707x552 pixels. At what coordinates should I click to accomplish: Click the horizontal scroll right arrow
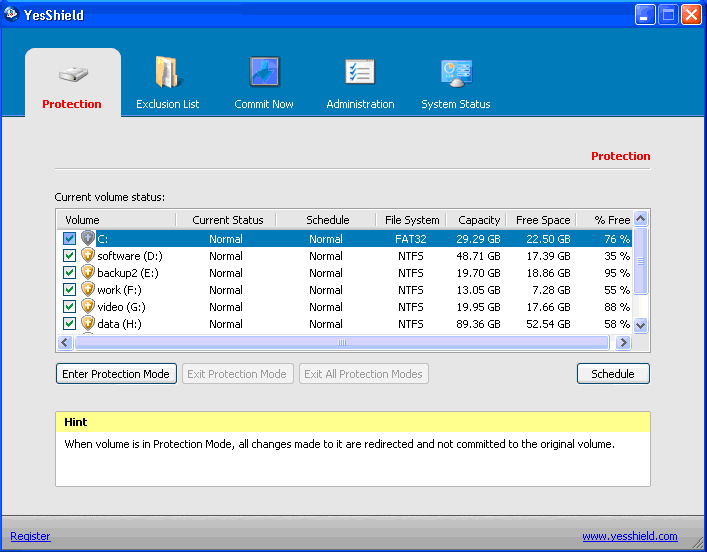(x=624, y=342)
